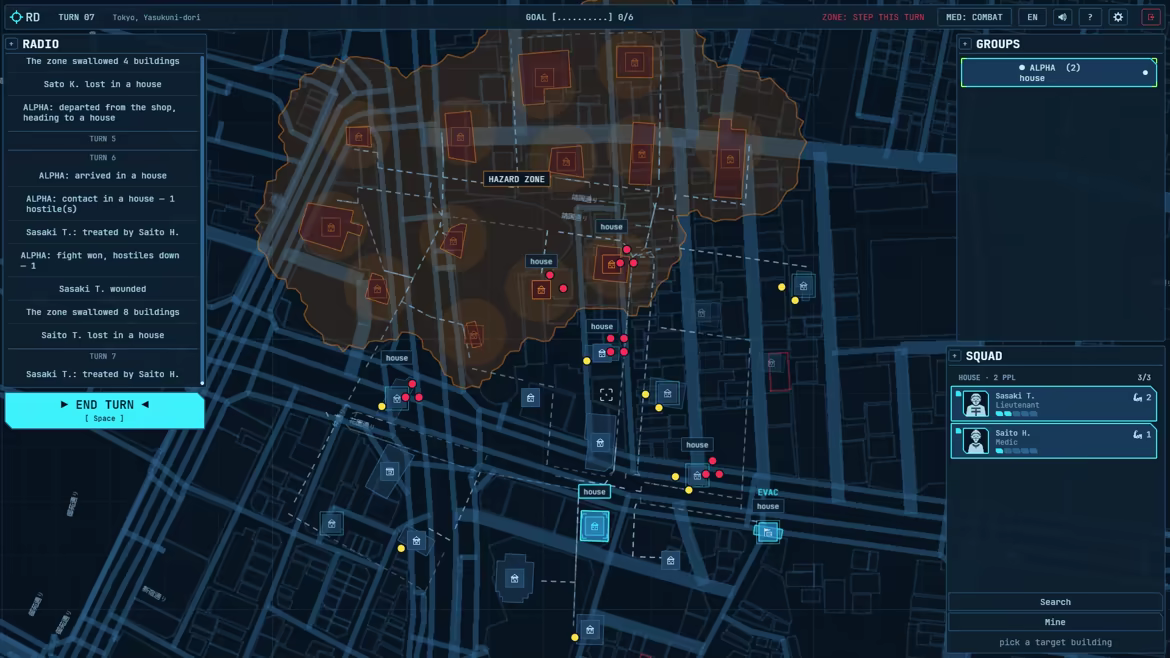
Task: Click 'ZONE: STEP THIS TURN' warning
Action: (x=872, y=17)
